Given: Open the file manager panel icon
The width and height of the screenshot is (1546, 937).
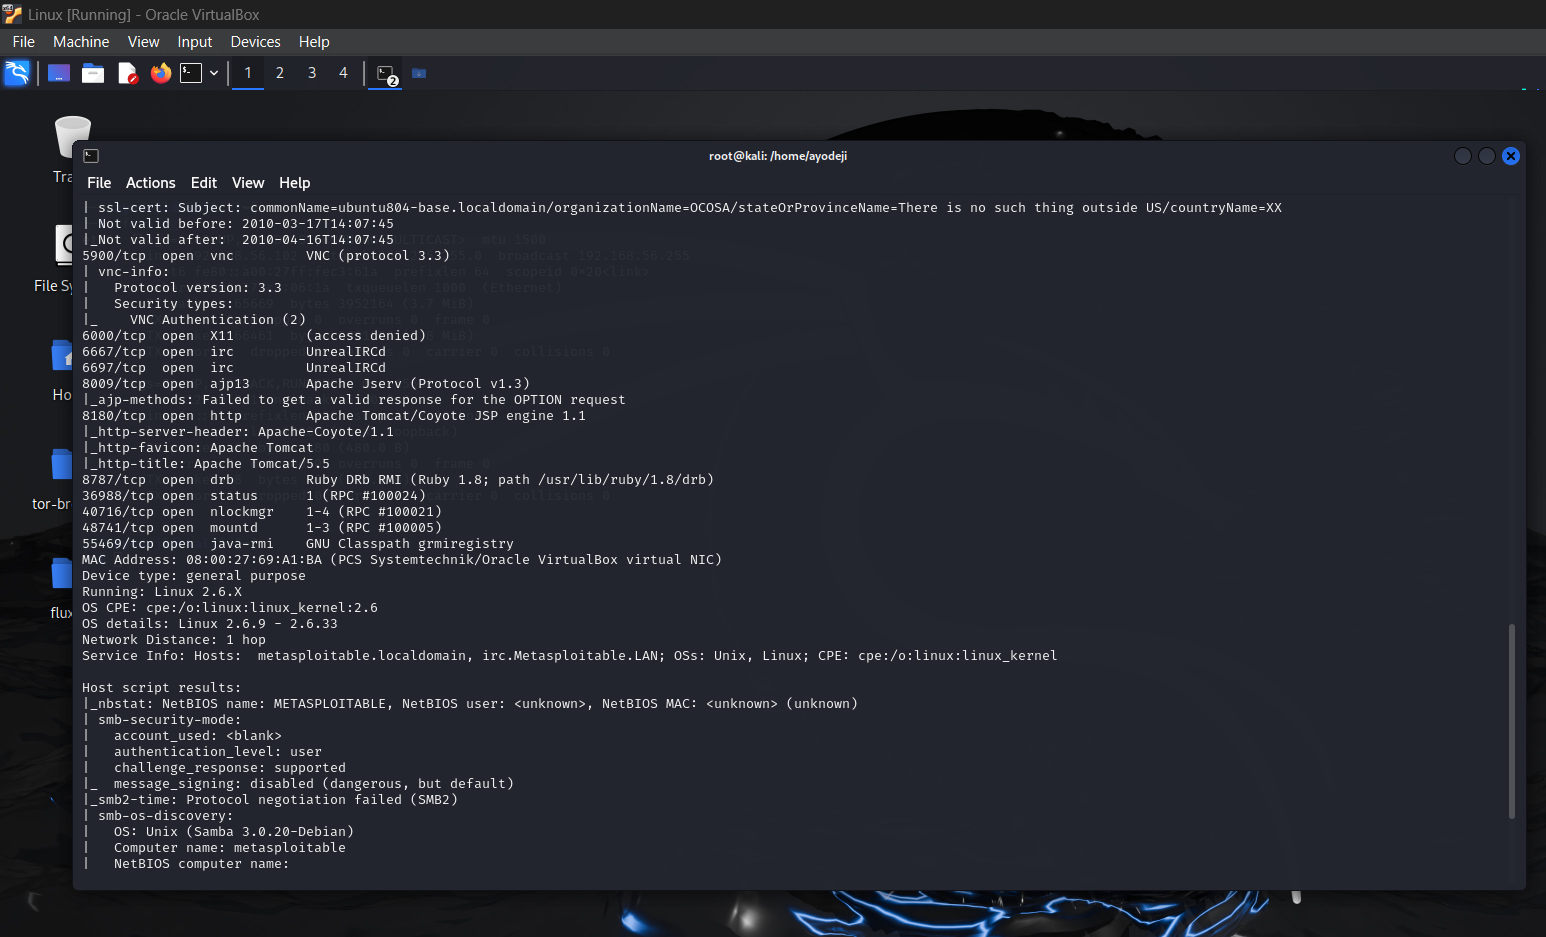Looking at the screenshot, I should 93,73.
